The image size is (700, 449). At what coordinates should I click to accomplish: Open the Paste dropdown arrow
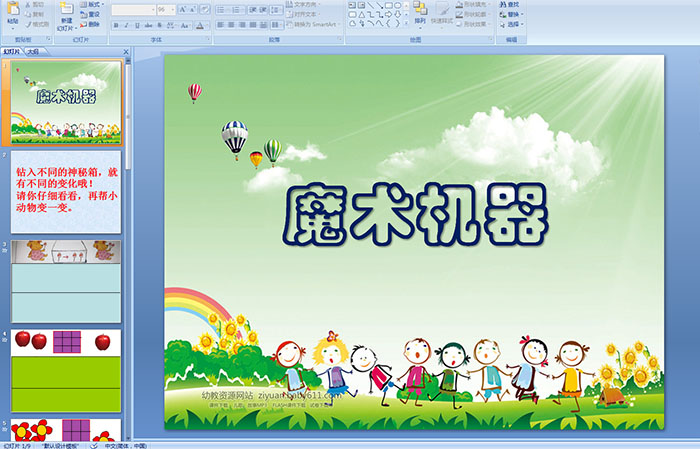(13, 27)
